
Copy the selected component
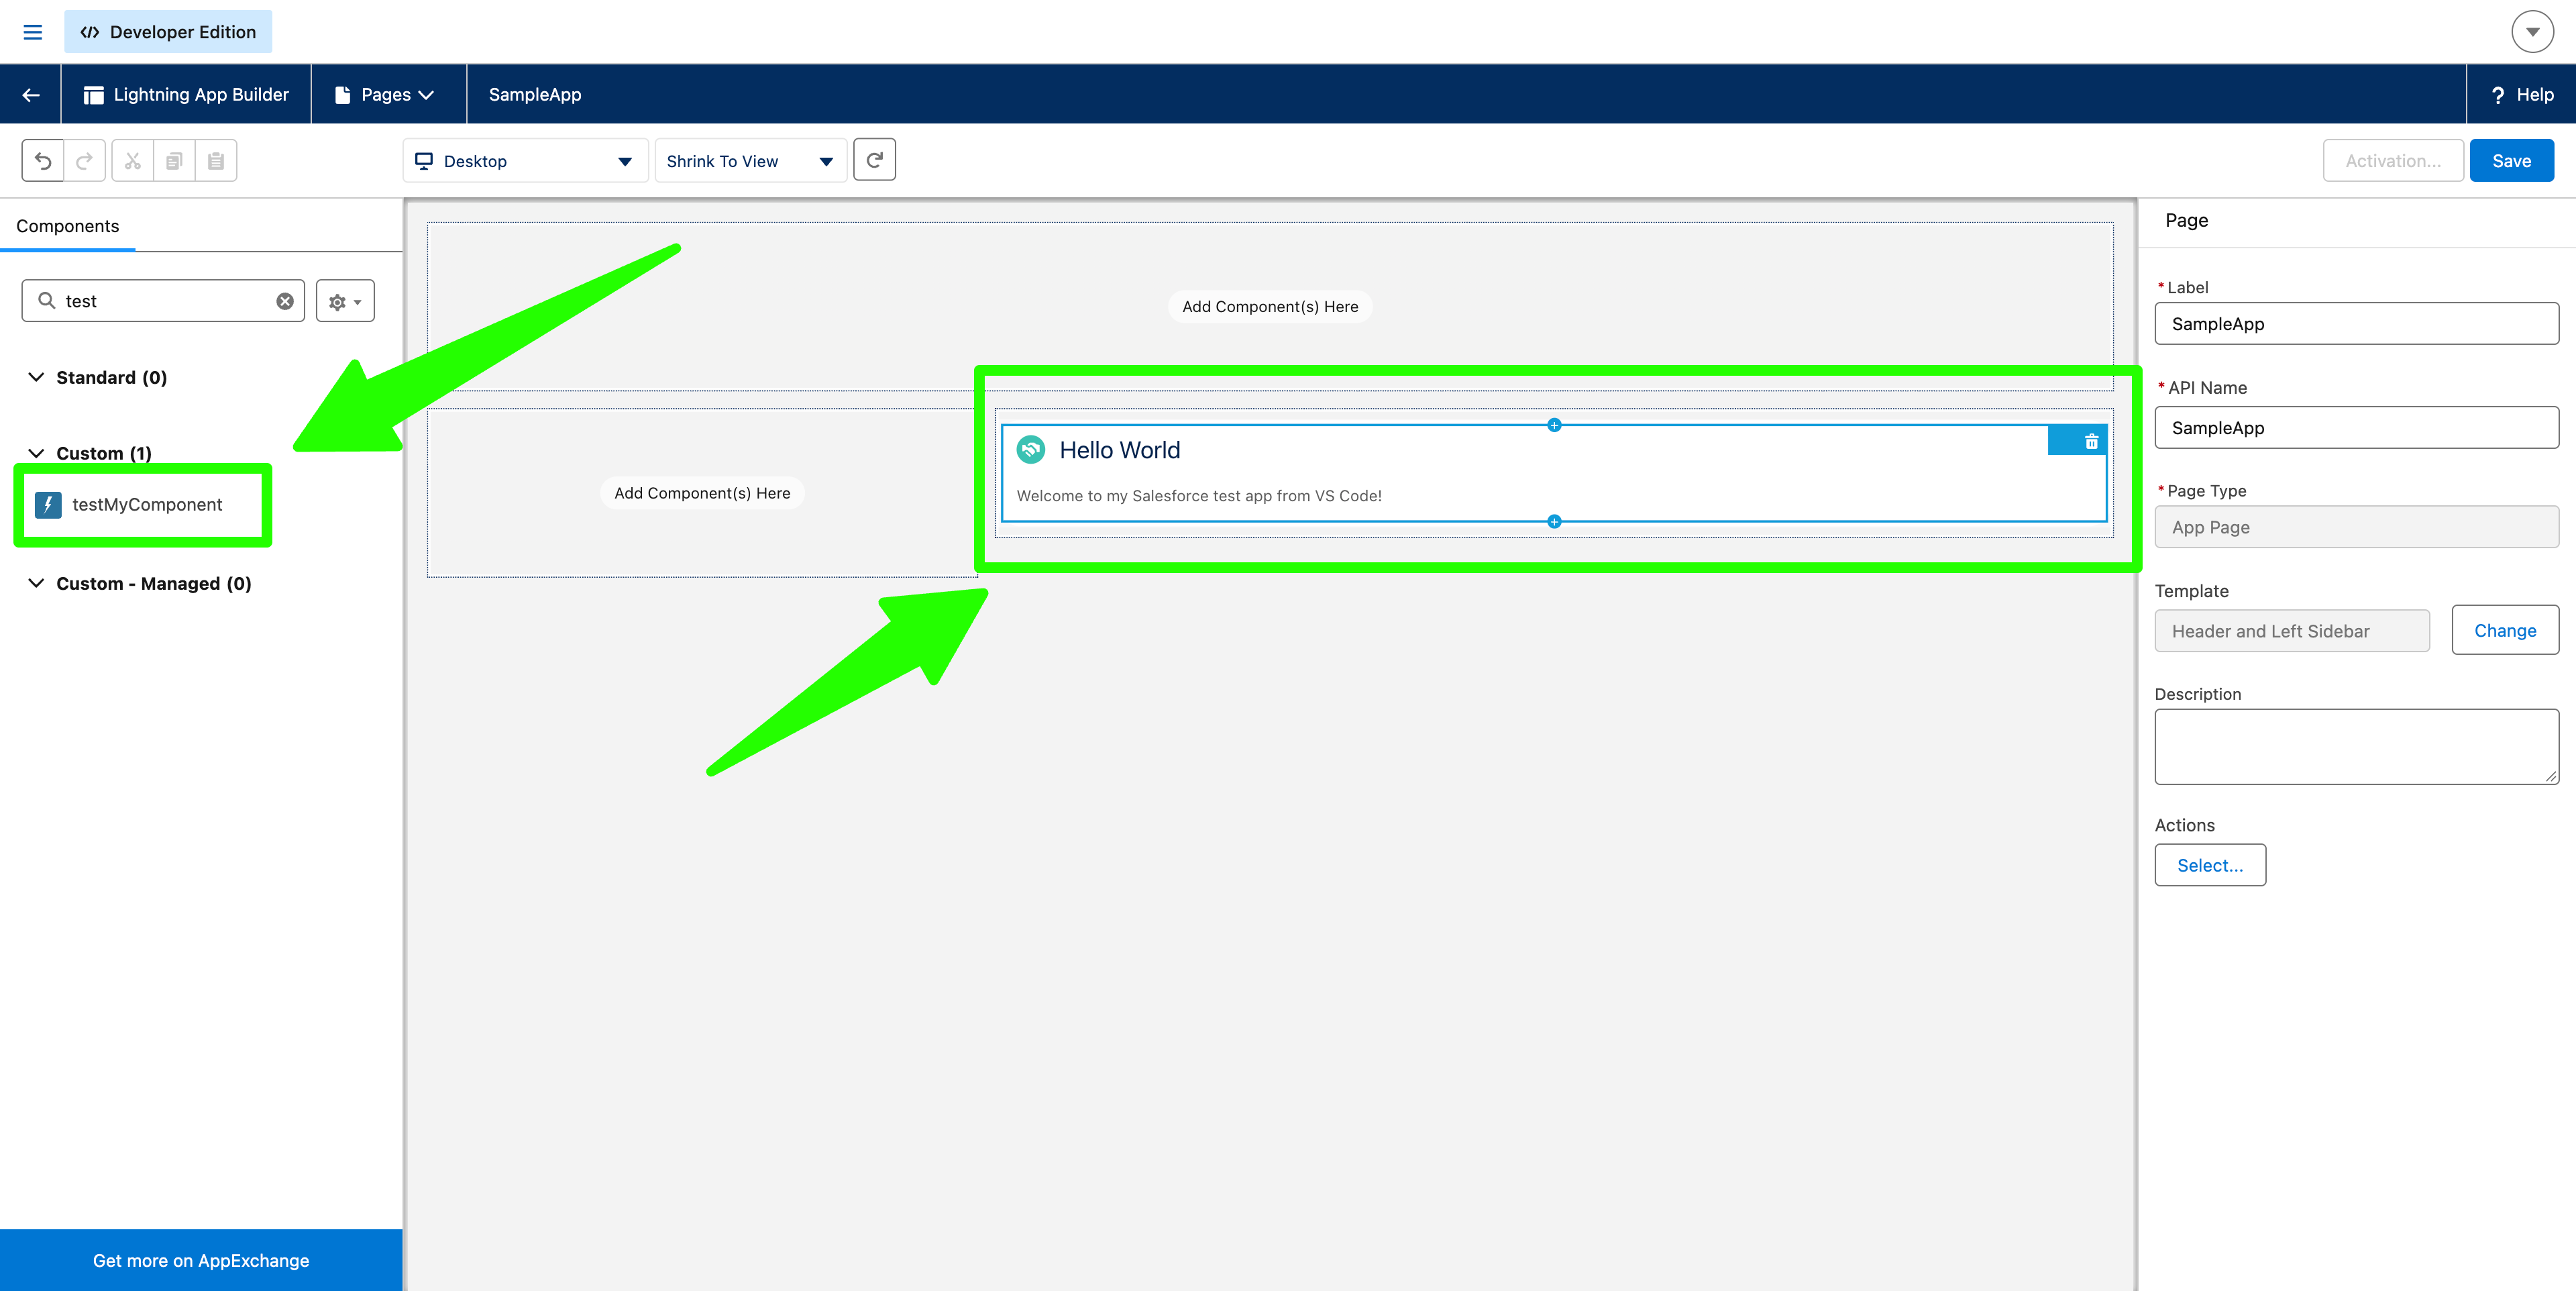(174, 161)
